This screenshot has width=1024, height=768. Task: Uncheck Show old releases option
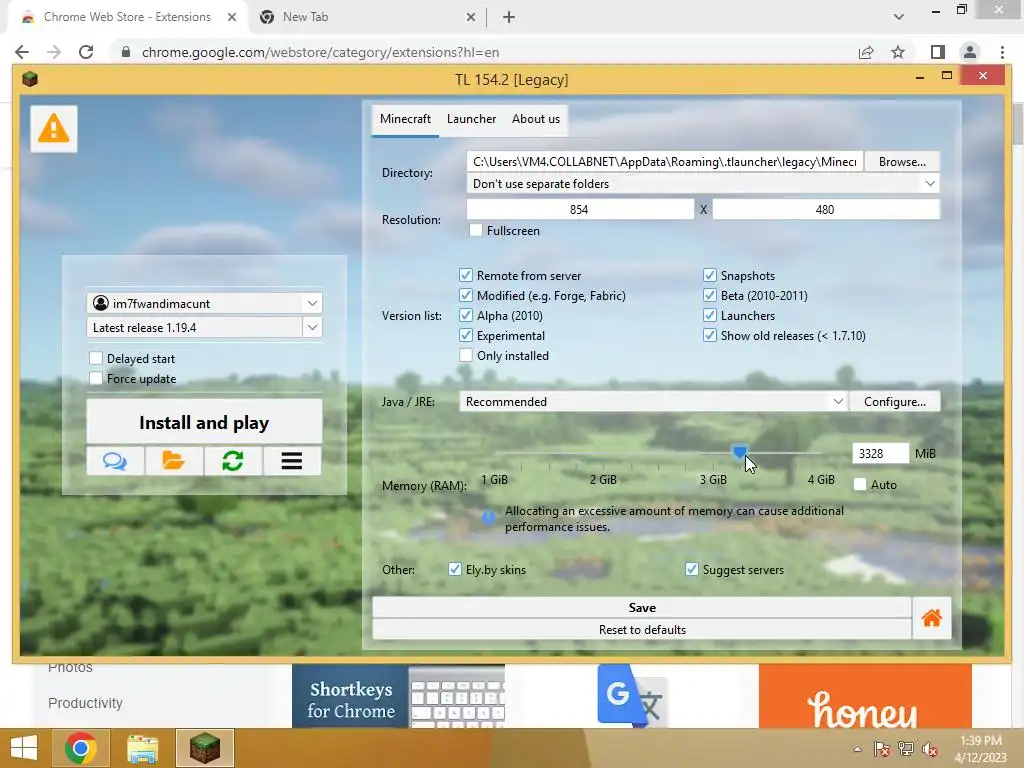pyautogui.click(x=710, y=336)
